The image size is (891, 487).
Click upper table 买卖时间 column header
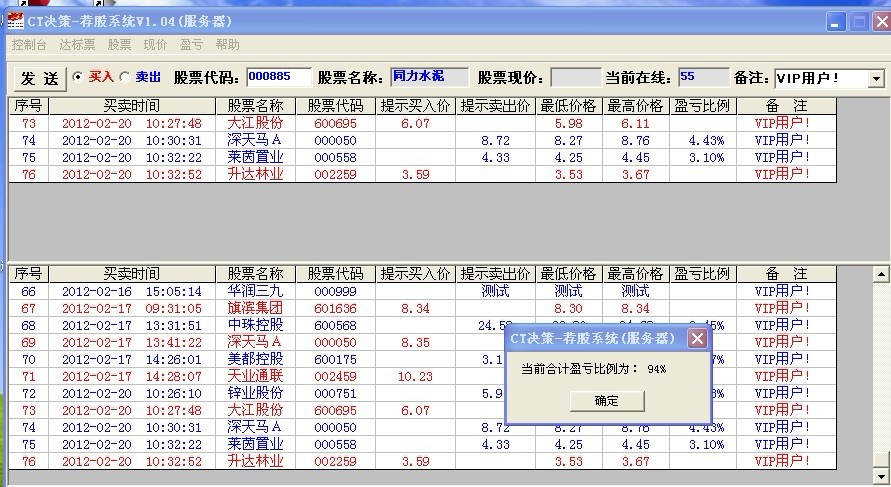132,106
